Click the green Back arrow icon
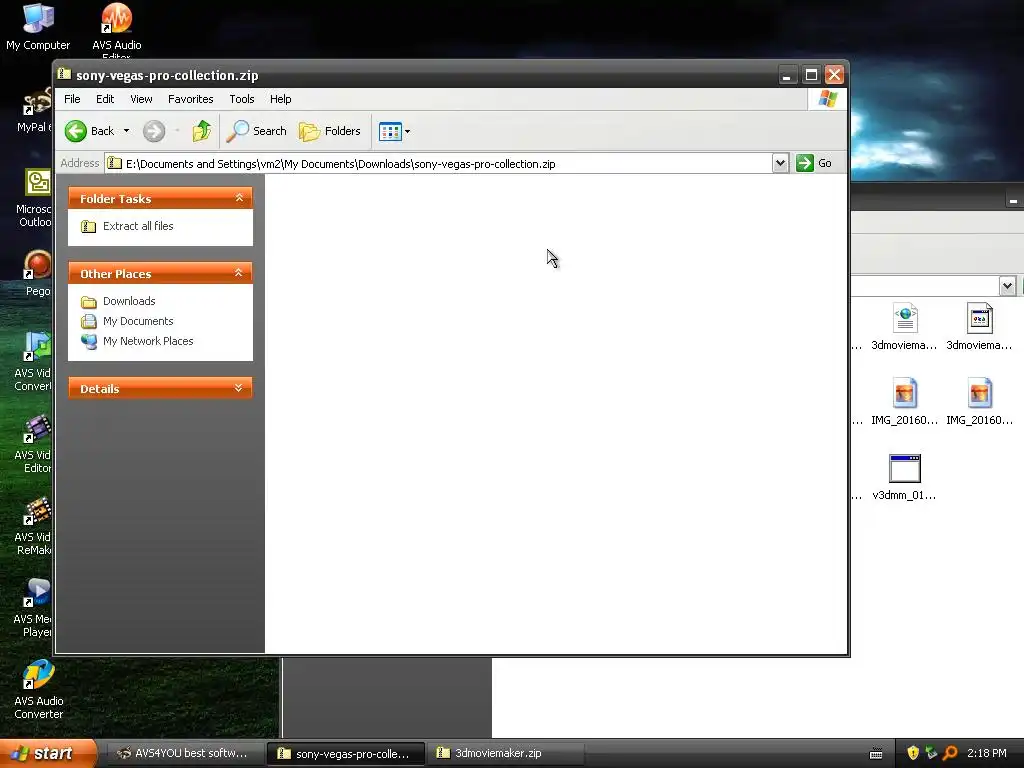Screen dimensions: 1024x768 pos(76,131)
